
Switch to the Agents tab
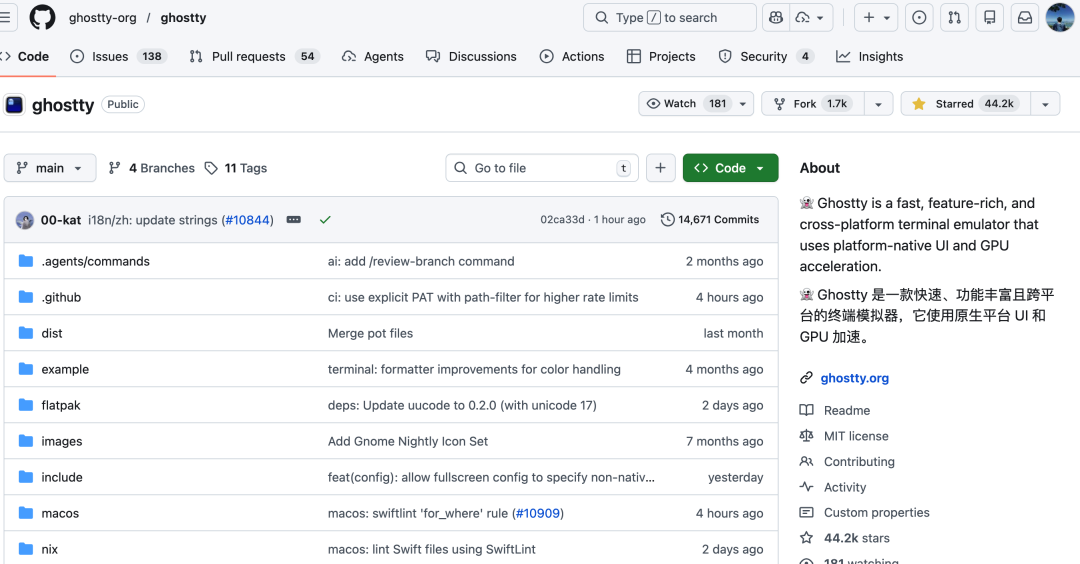click(x=373, y=56)
